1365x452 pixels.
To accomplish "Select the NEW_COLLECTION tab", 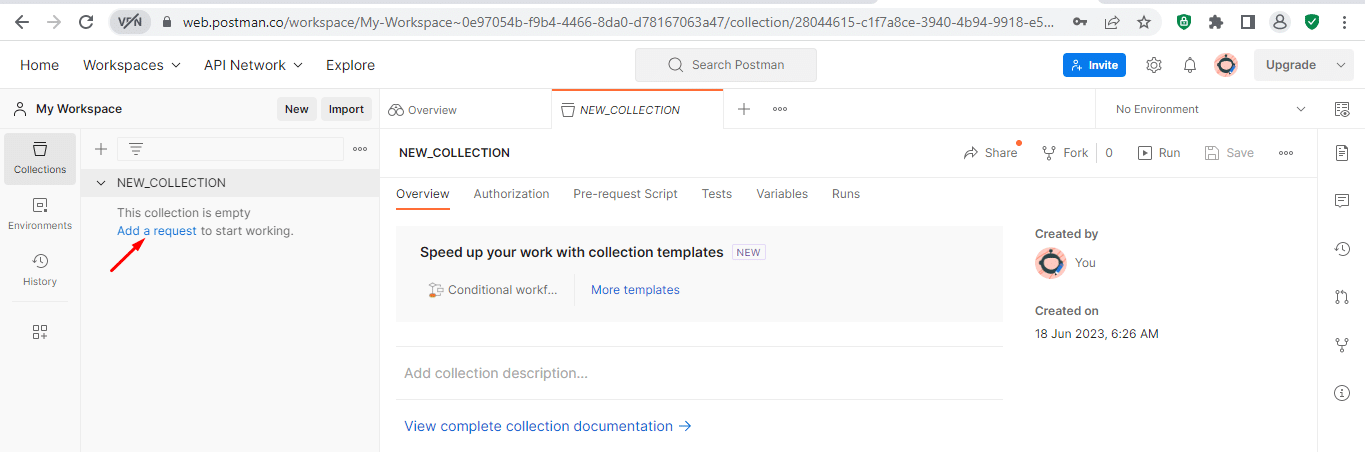I will click(637, 109).
